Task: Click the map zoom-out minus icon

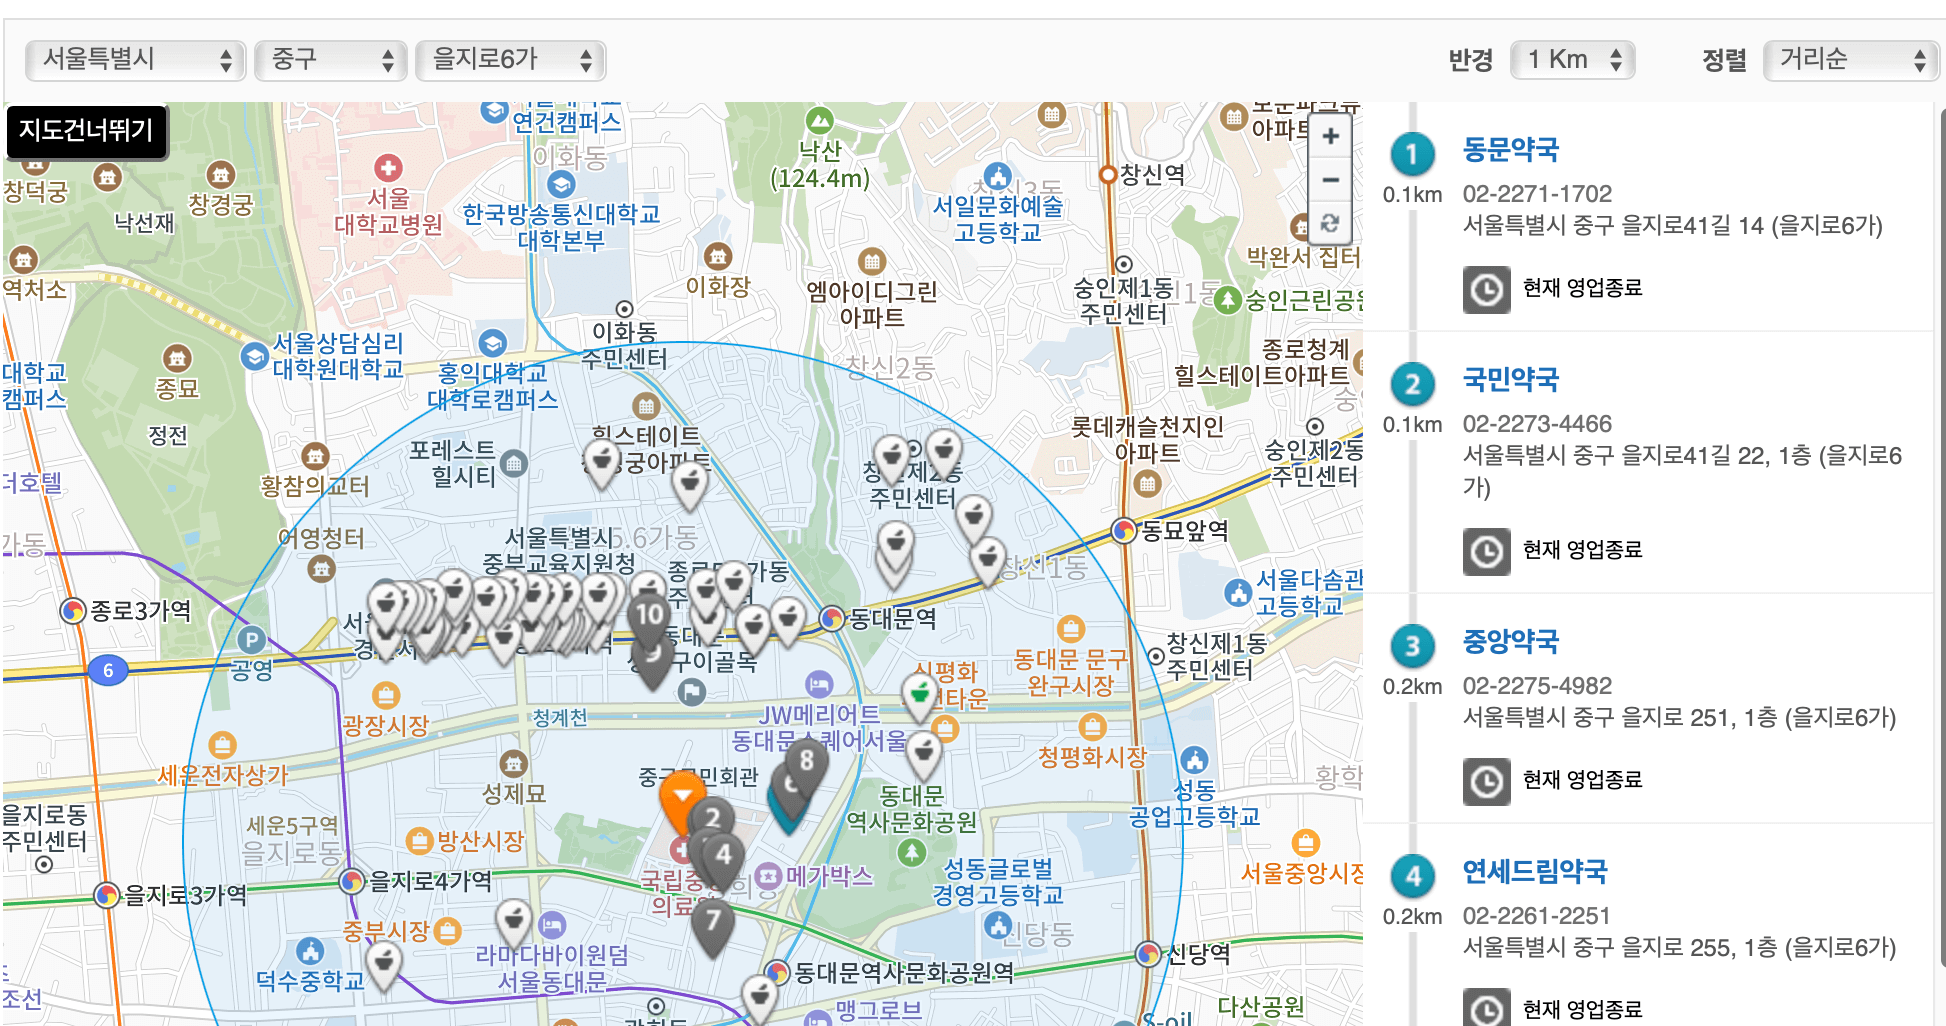Action: (1330, 180)
